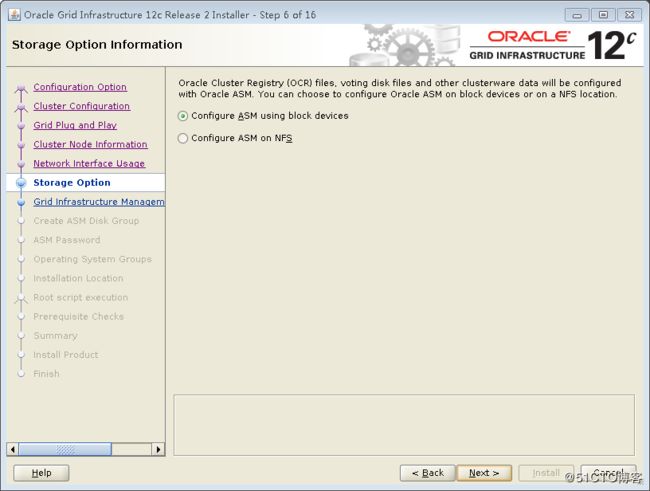Click the Cluster Configuration step marker icon
Viewport: 650px width, 491px height.
pyautogui.click(x=21, y=107)
